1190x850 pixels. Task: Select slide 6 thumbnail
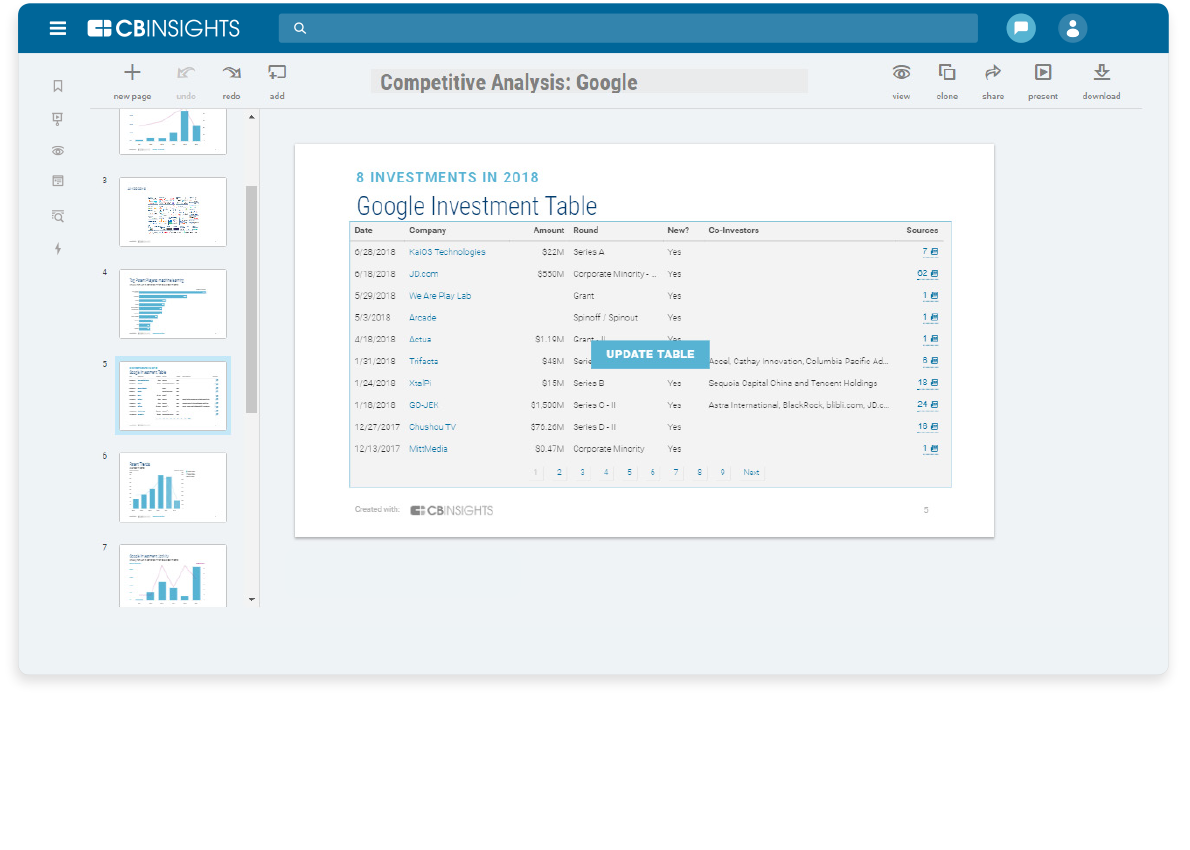(x=173, y=487)
